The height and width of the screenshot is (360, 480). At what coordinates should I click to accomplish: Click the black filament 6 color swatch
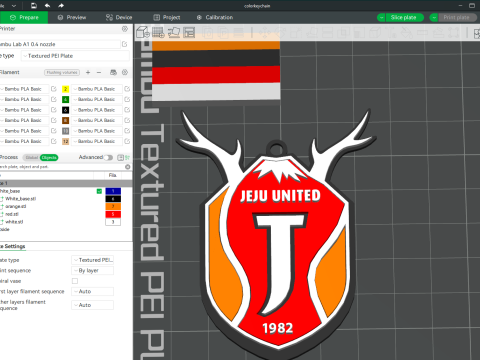[x=66, y=110]
